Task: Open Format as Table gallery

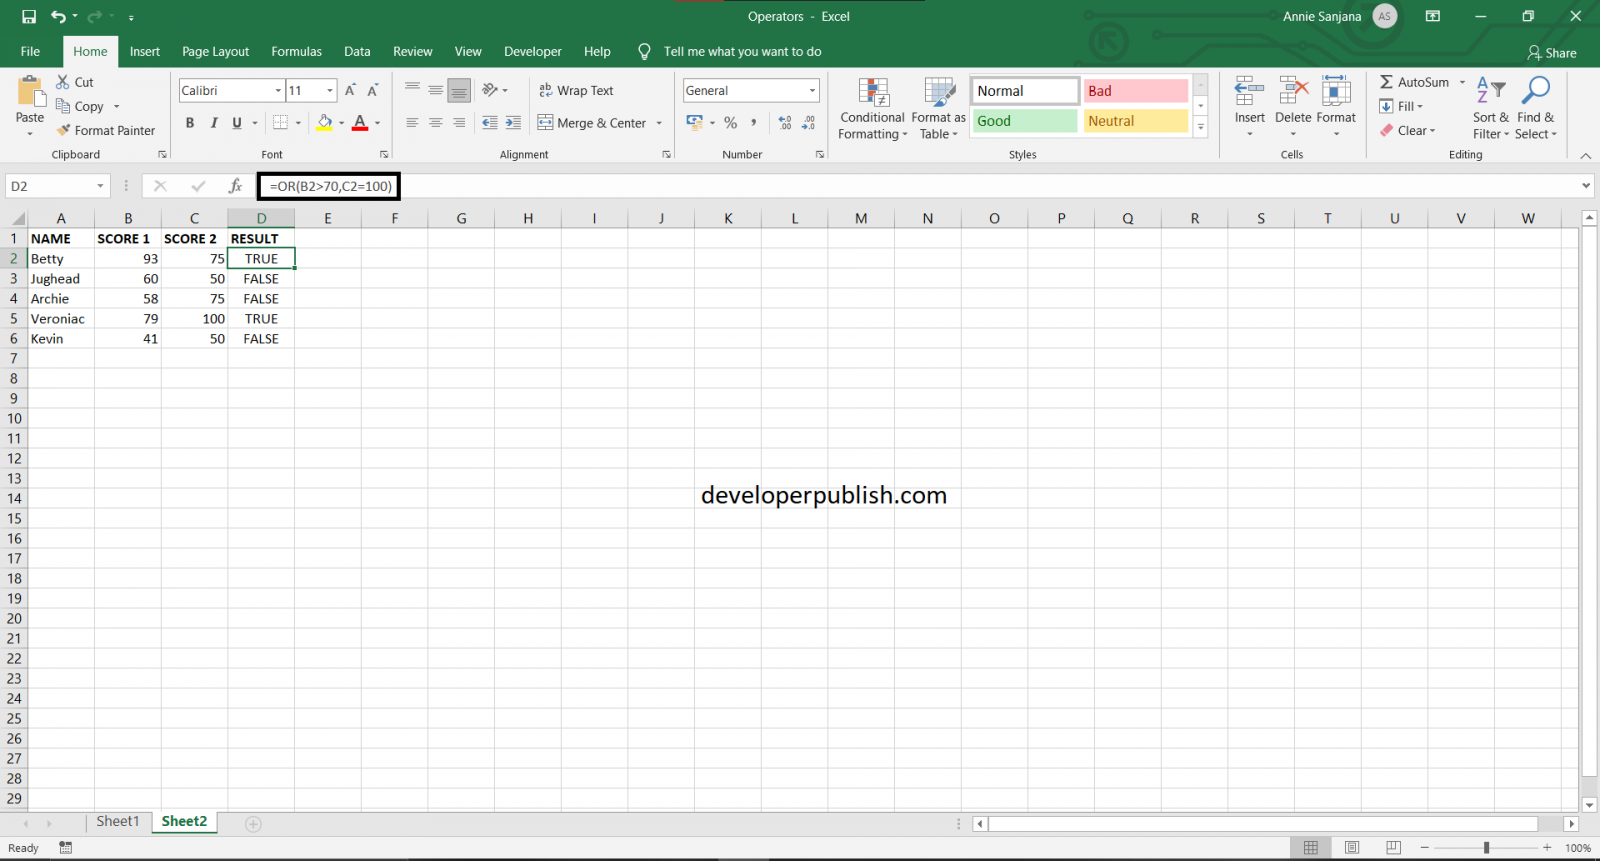Action: pyautogui.click(x=938, y=109)
